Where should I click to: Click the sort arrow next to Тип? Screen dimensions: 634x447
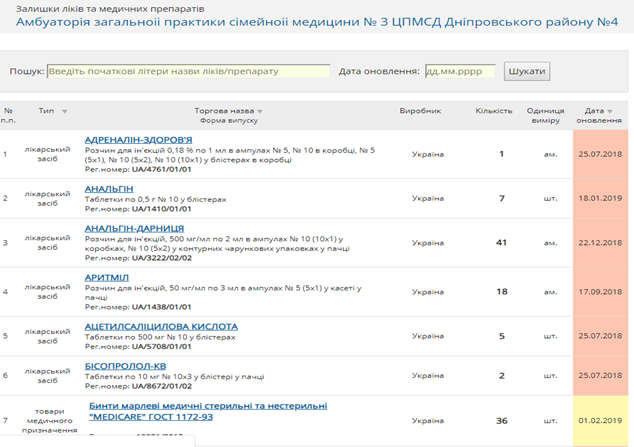[x=65, y=111]
